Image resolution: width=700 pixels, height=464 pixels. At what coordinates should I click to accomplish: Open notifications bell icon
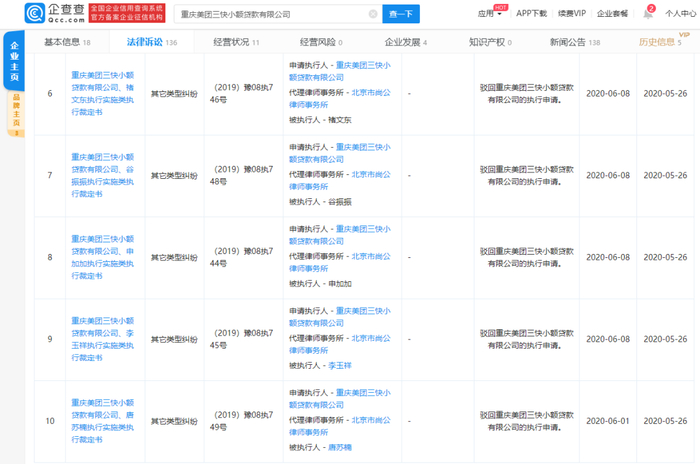click(648, 14)
